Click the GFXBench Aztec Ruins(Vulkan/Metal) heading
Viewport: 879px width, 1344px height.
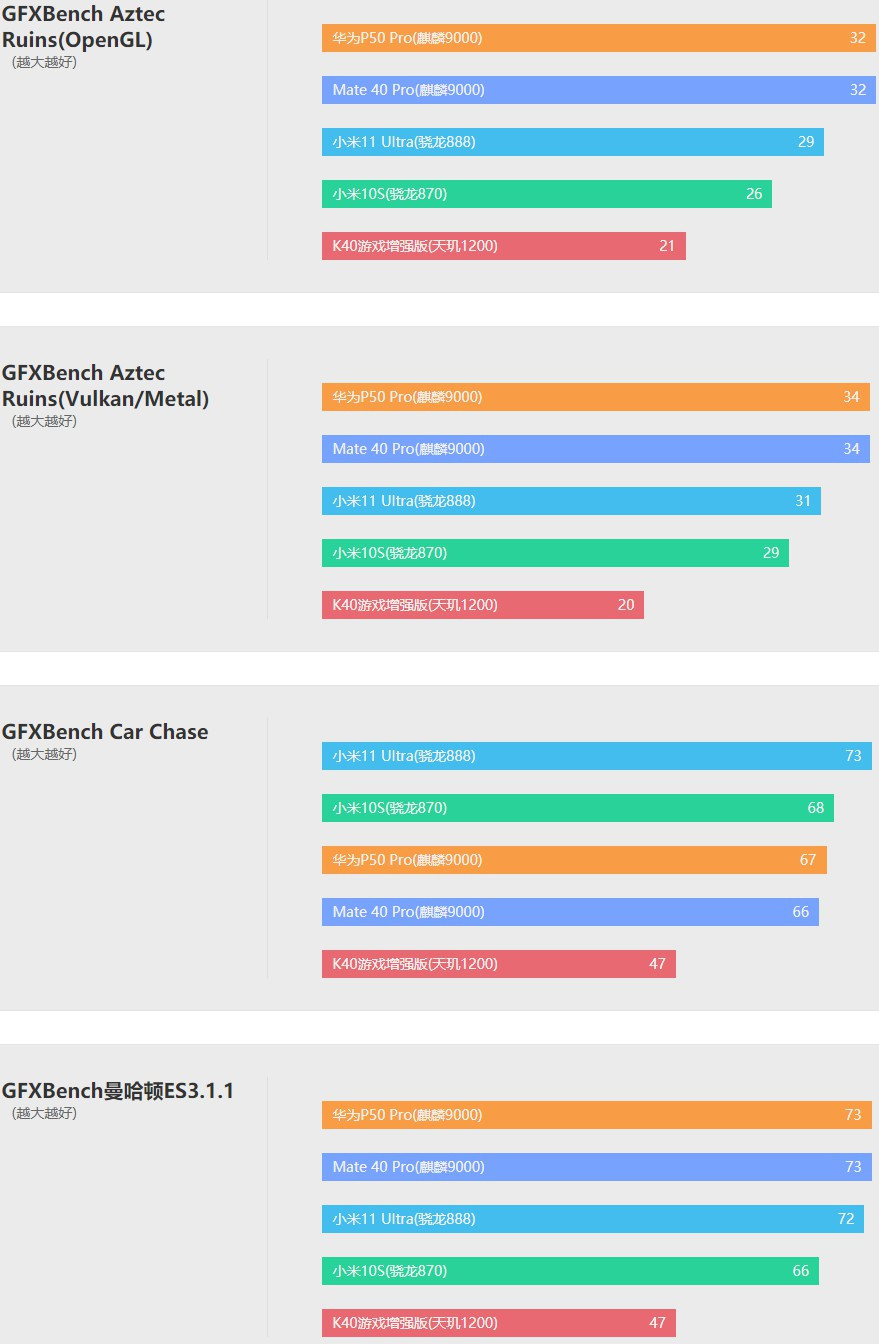(105, 386)
